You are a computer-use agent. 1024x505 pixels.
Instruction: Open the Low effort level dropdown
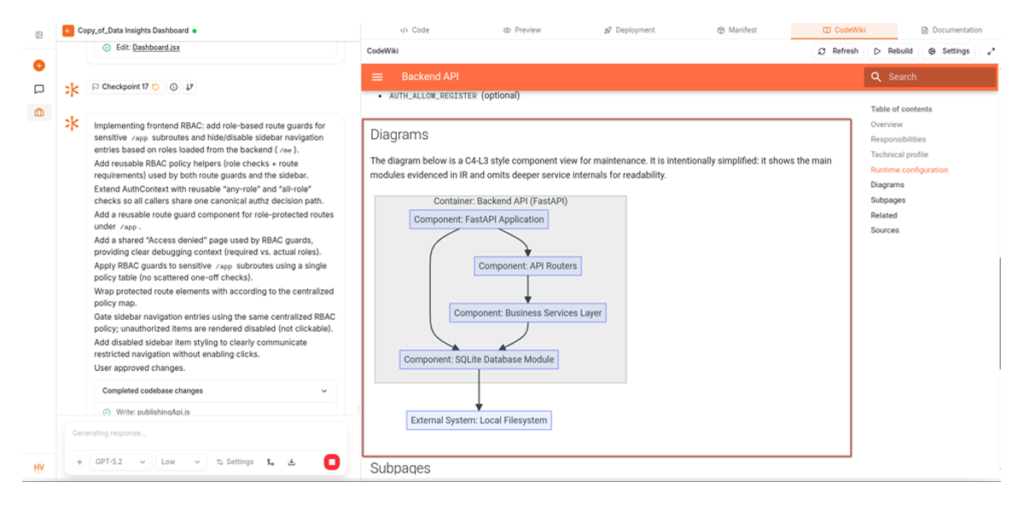point(181,462)
